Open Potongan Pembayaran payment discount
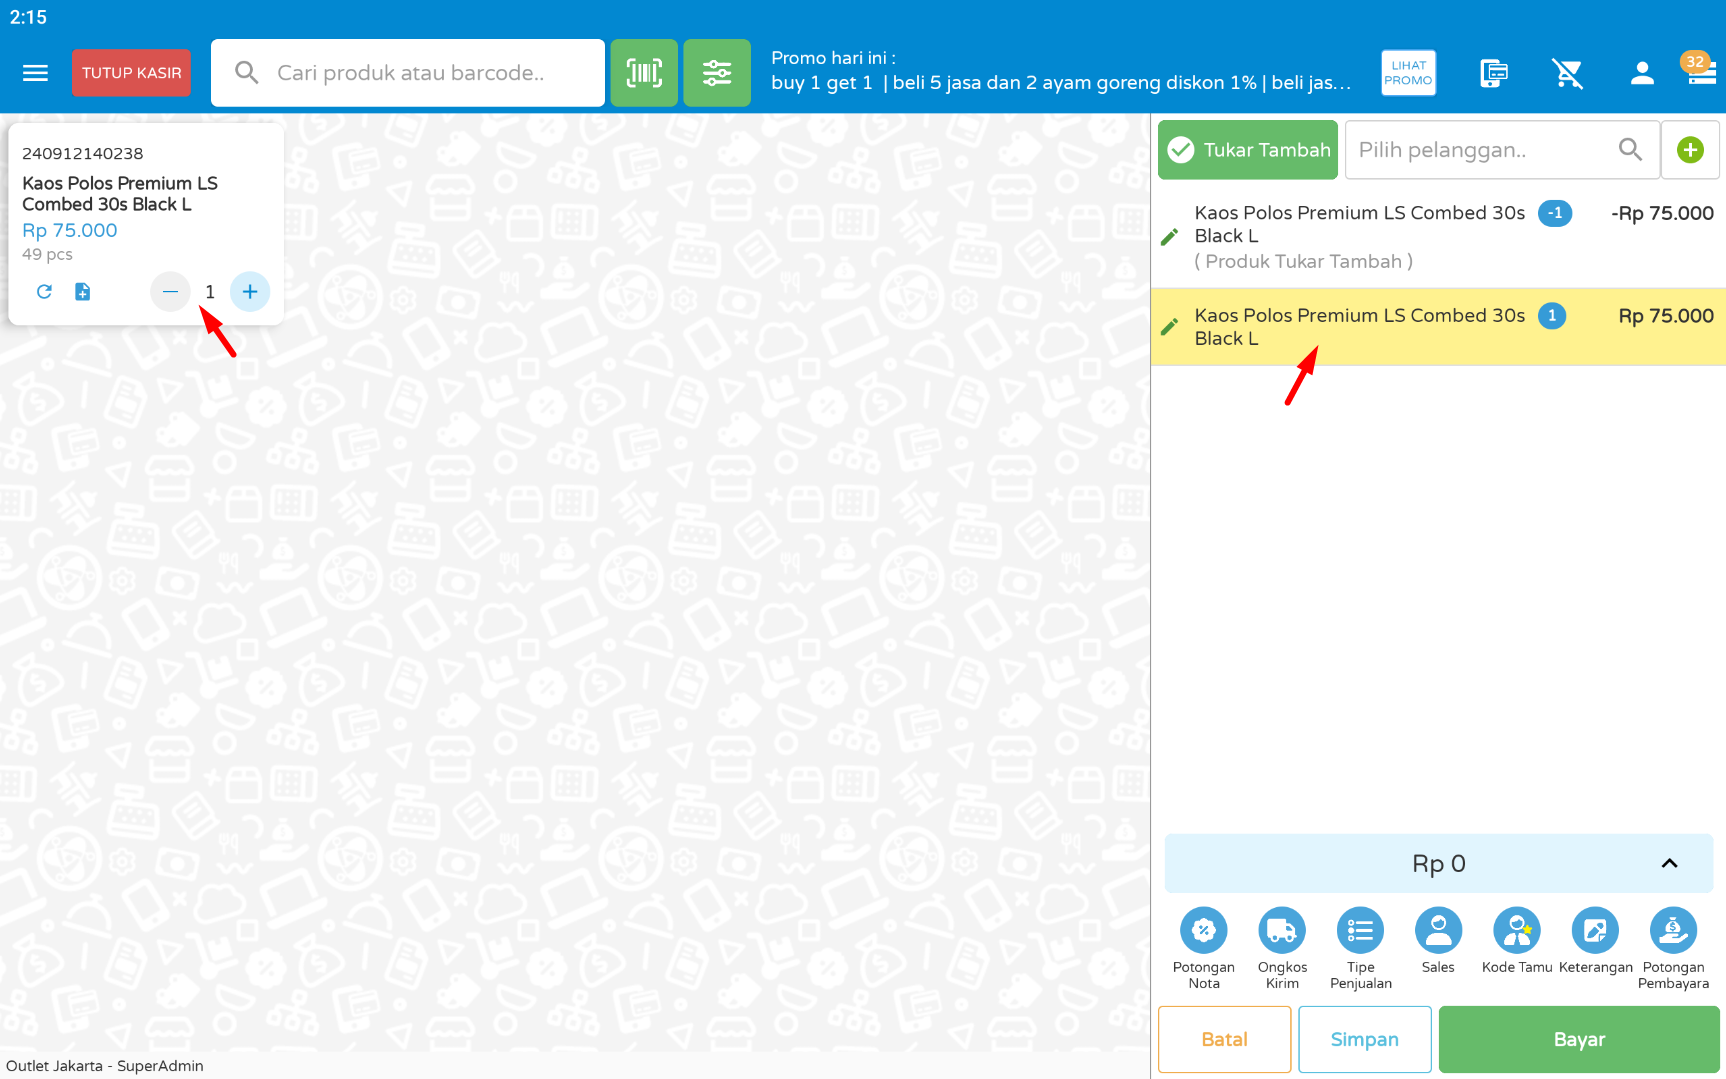1726x1079 pixels. tap(1673, 948)
